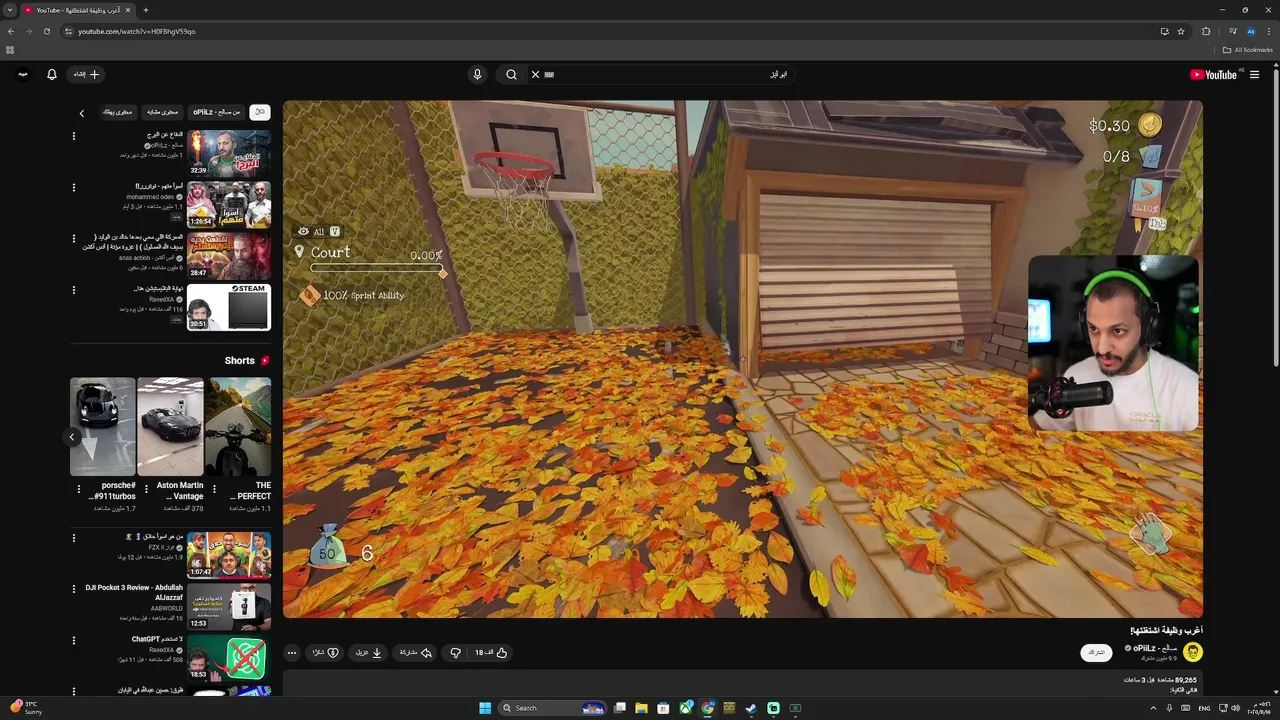
Task: Open Windows Start menu
Action: point(485,708)
